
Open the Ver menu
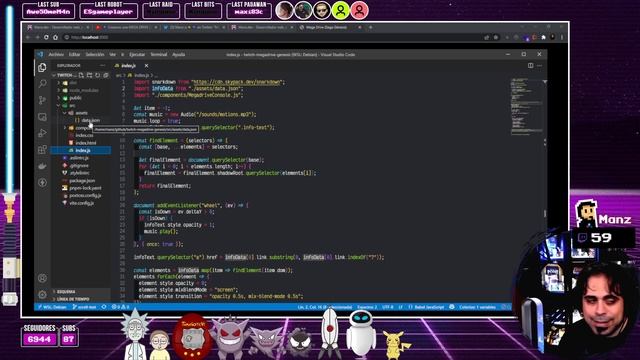coord(112,54)
